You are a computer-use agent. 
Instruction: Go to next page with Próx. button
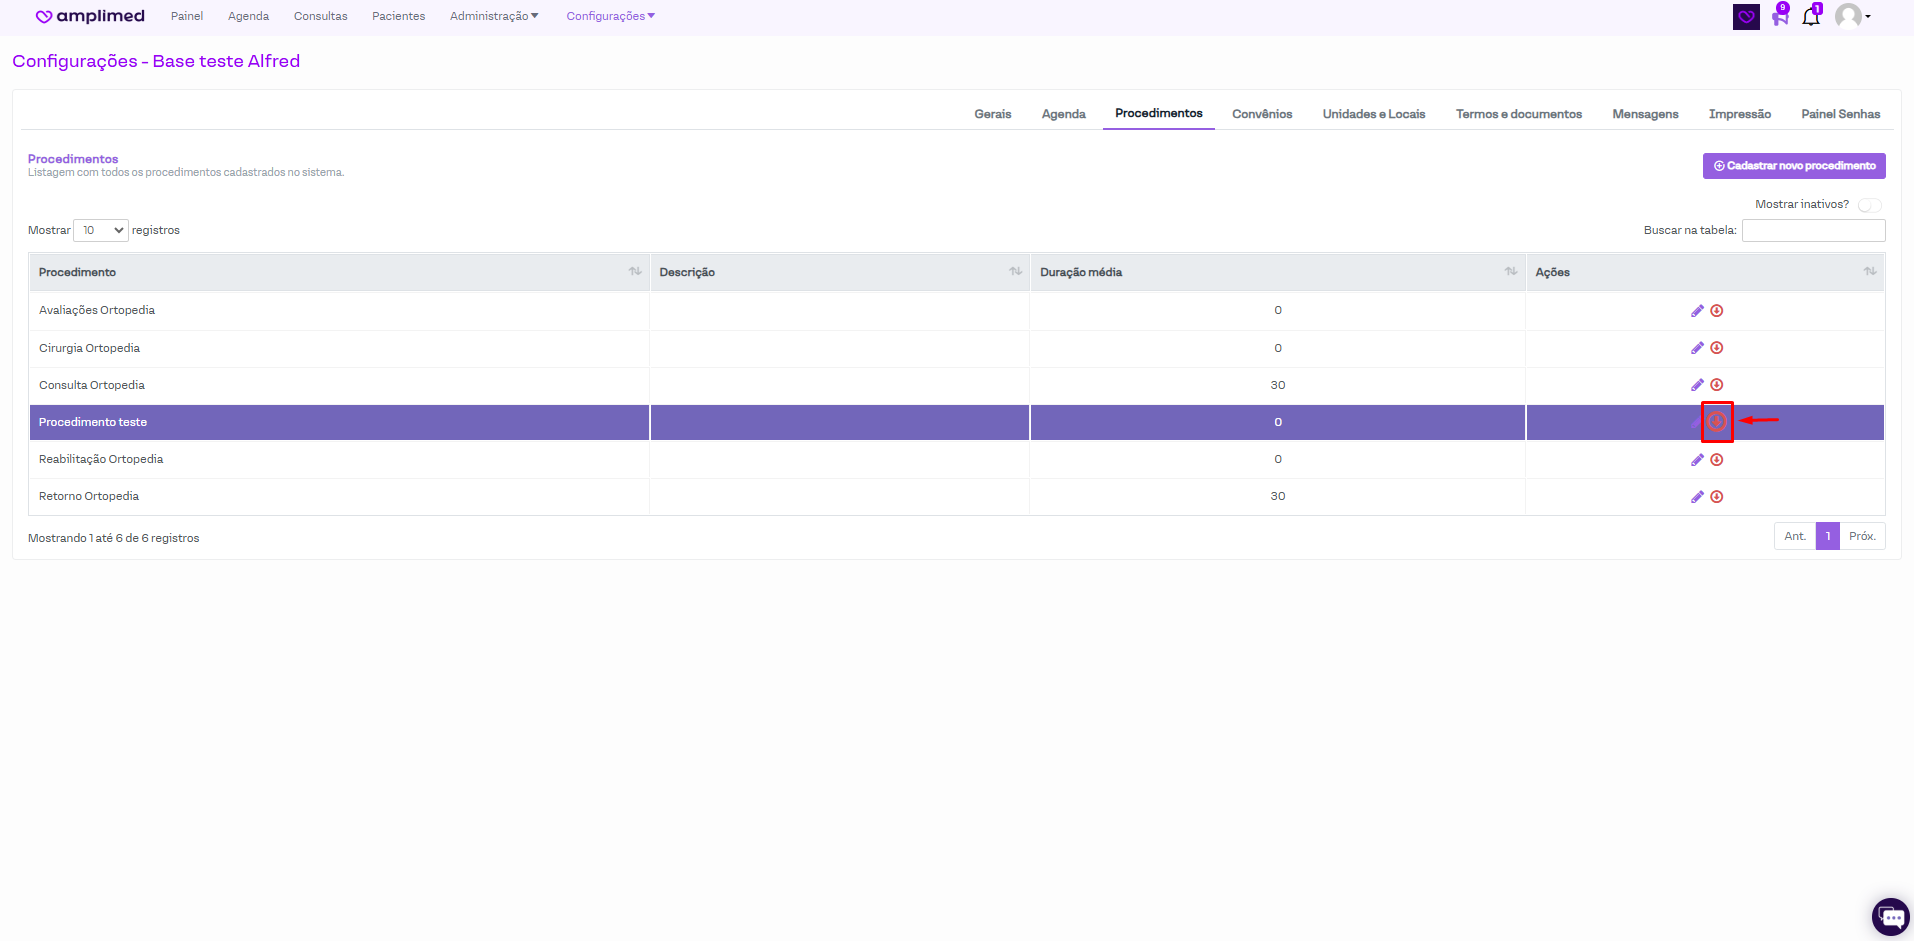click(x=1861, y=537)
